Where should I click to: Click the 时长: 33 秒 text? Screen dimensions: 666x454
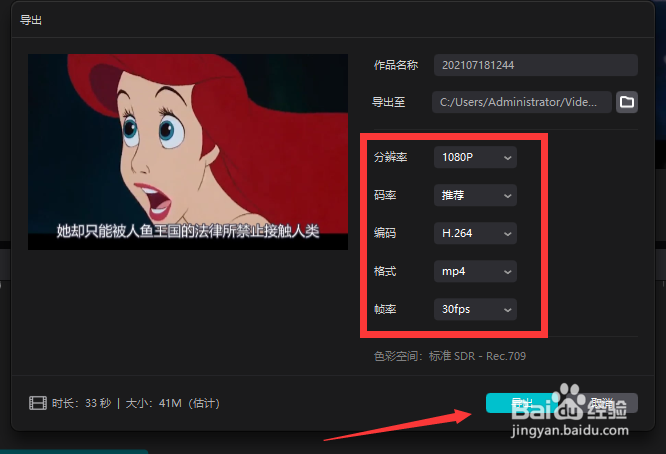tap(82, 403)
